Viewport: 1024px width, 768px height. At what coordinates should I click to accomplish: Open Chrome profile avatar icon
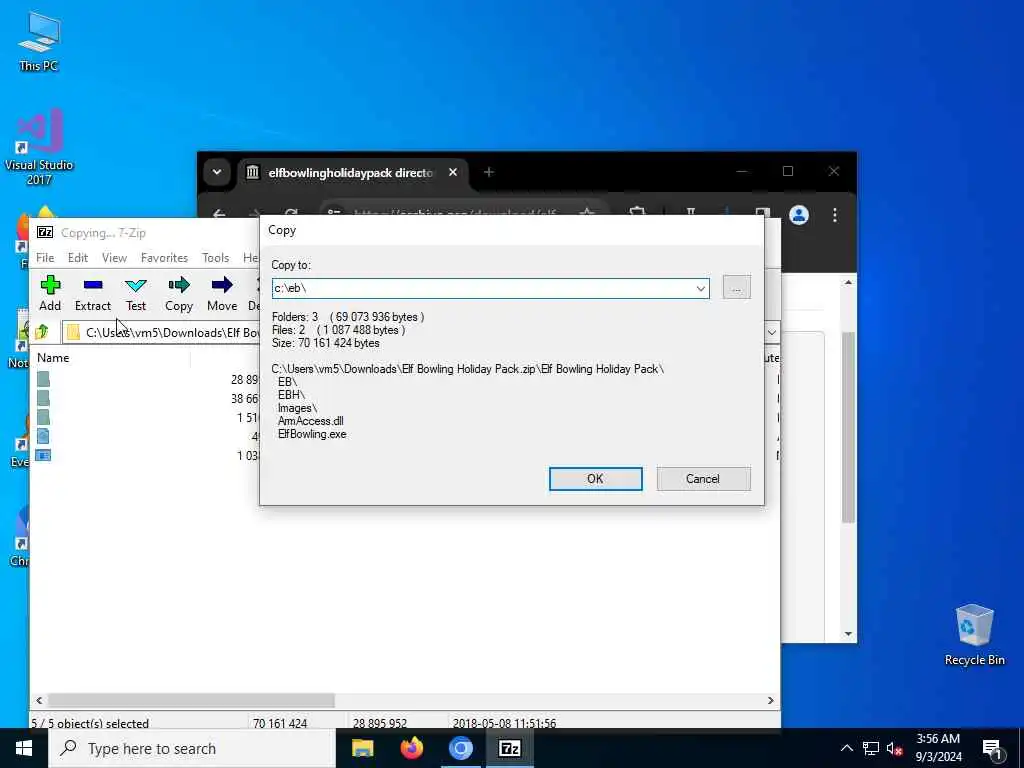[799, 215]
